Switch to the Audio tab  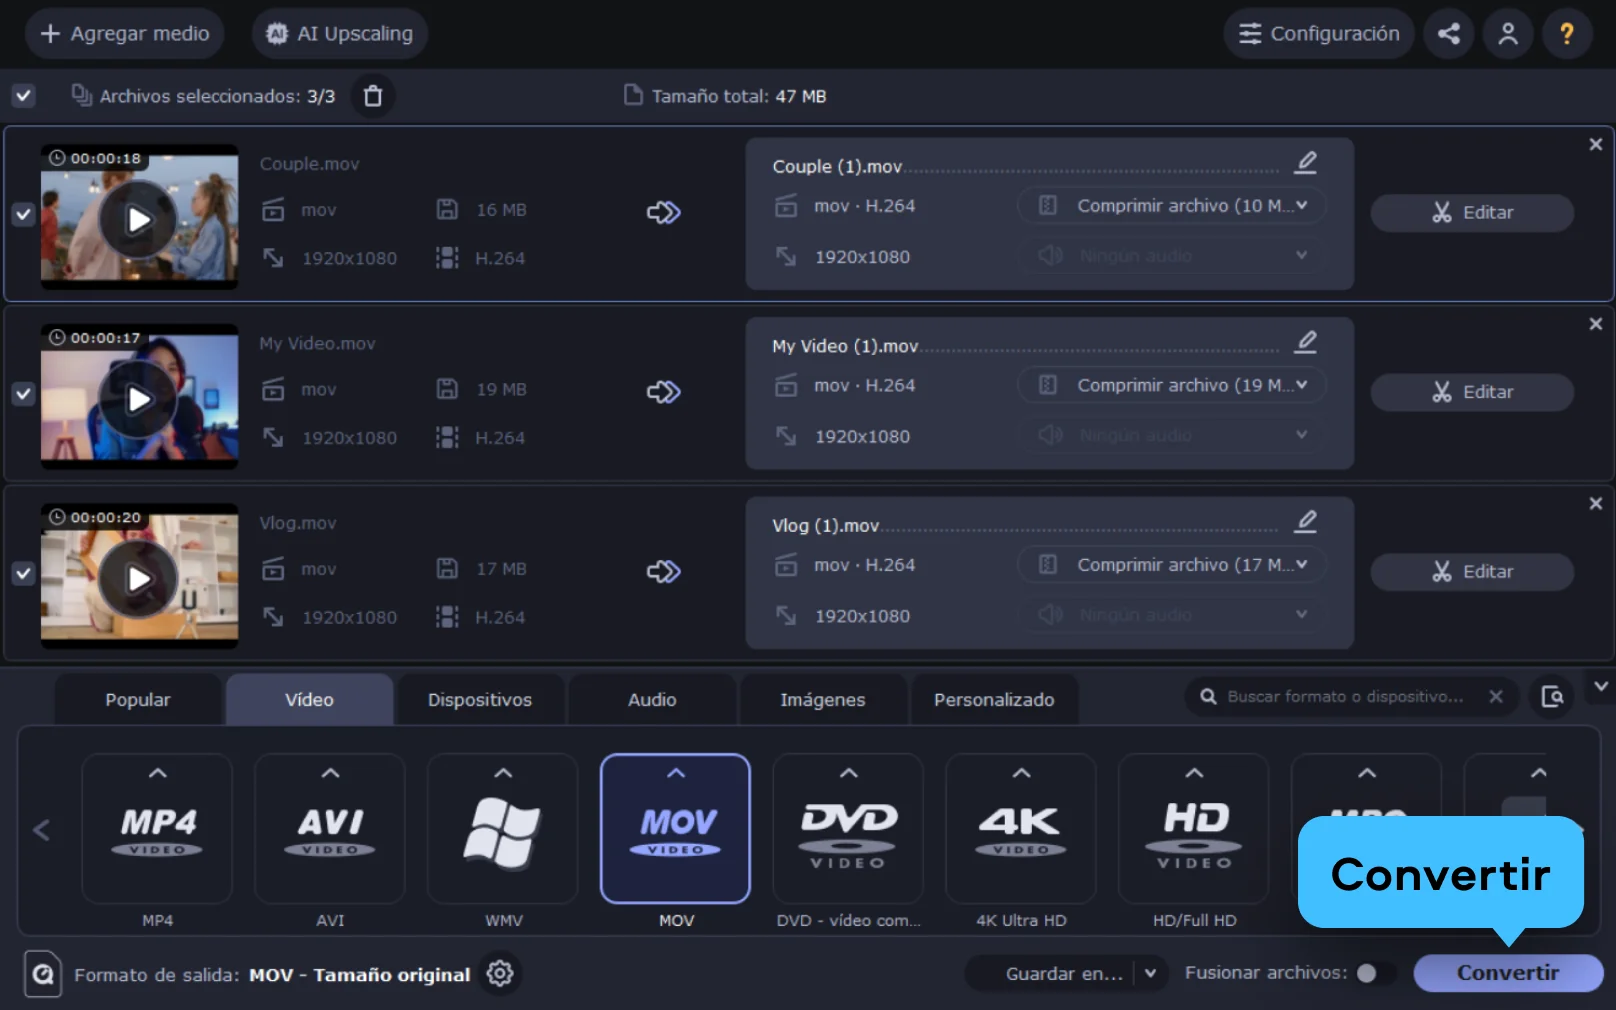point(652,700)
